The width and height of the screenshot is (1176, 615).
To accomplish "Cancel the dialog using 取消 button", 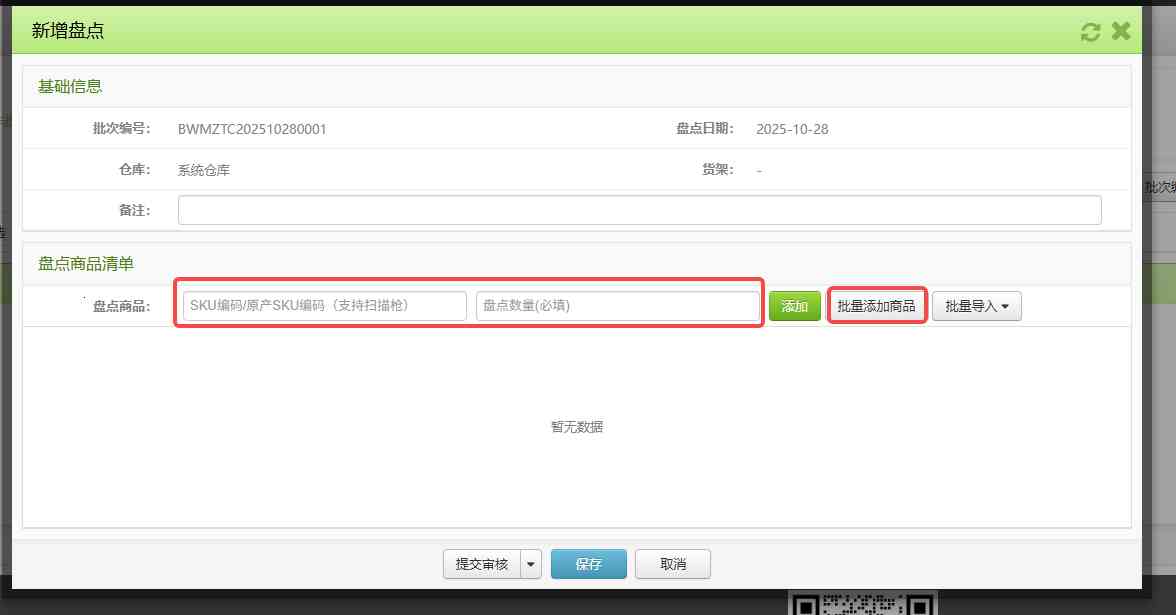I will click(673, 564).
